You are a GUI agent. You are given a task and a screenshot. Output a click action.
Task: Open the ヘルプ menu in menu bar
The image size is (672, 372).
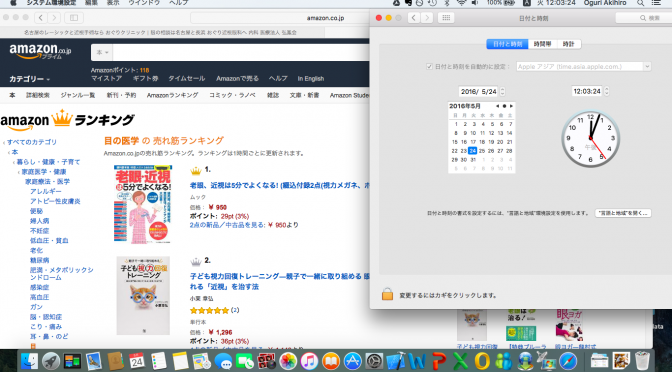(178, 3)
